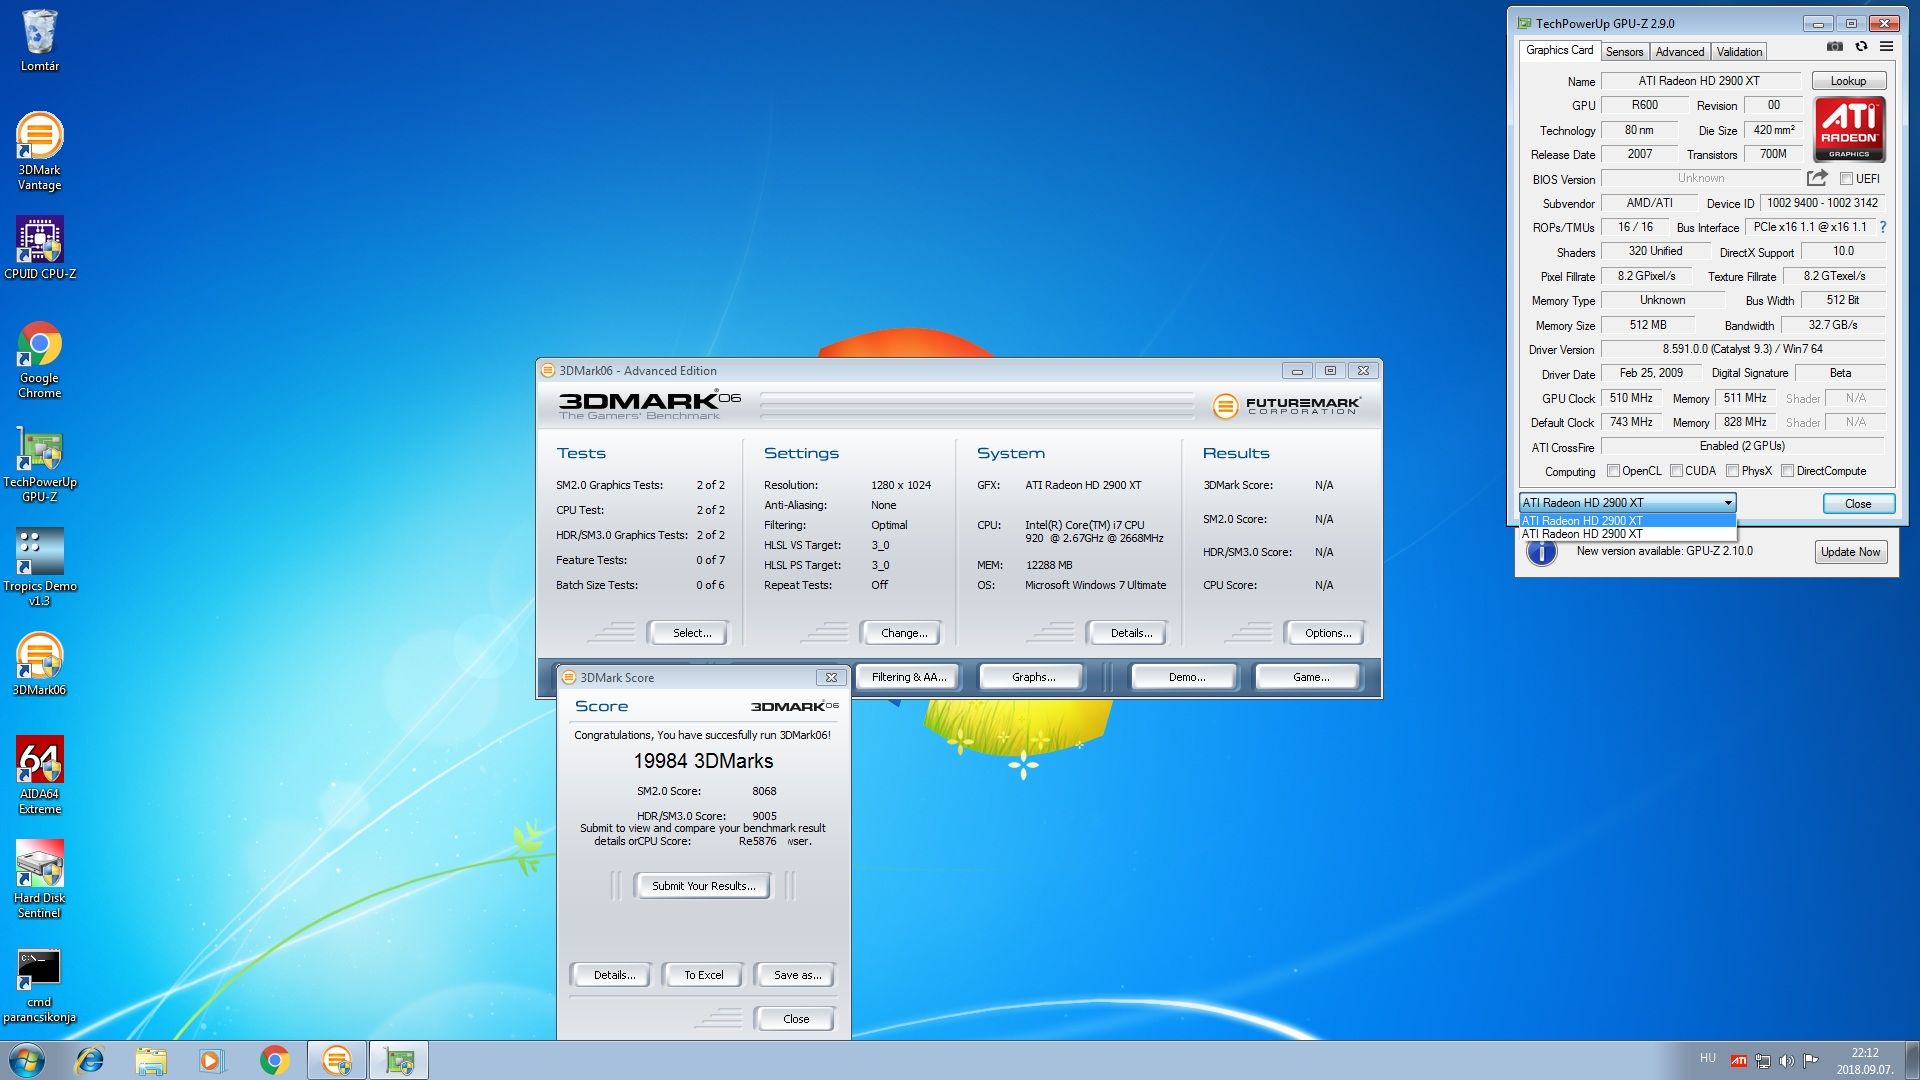
Task: Switch to the Advanced tab
Action: 1679,52
